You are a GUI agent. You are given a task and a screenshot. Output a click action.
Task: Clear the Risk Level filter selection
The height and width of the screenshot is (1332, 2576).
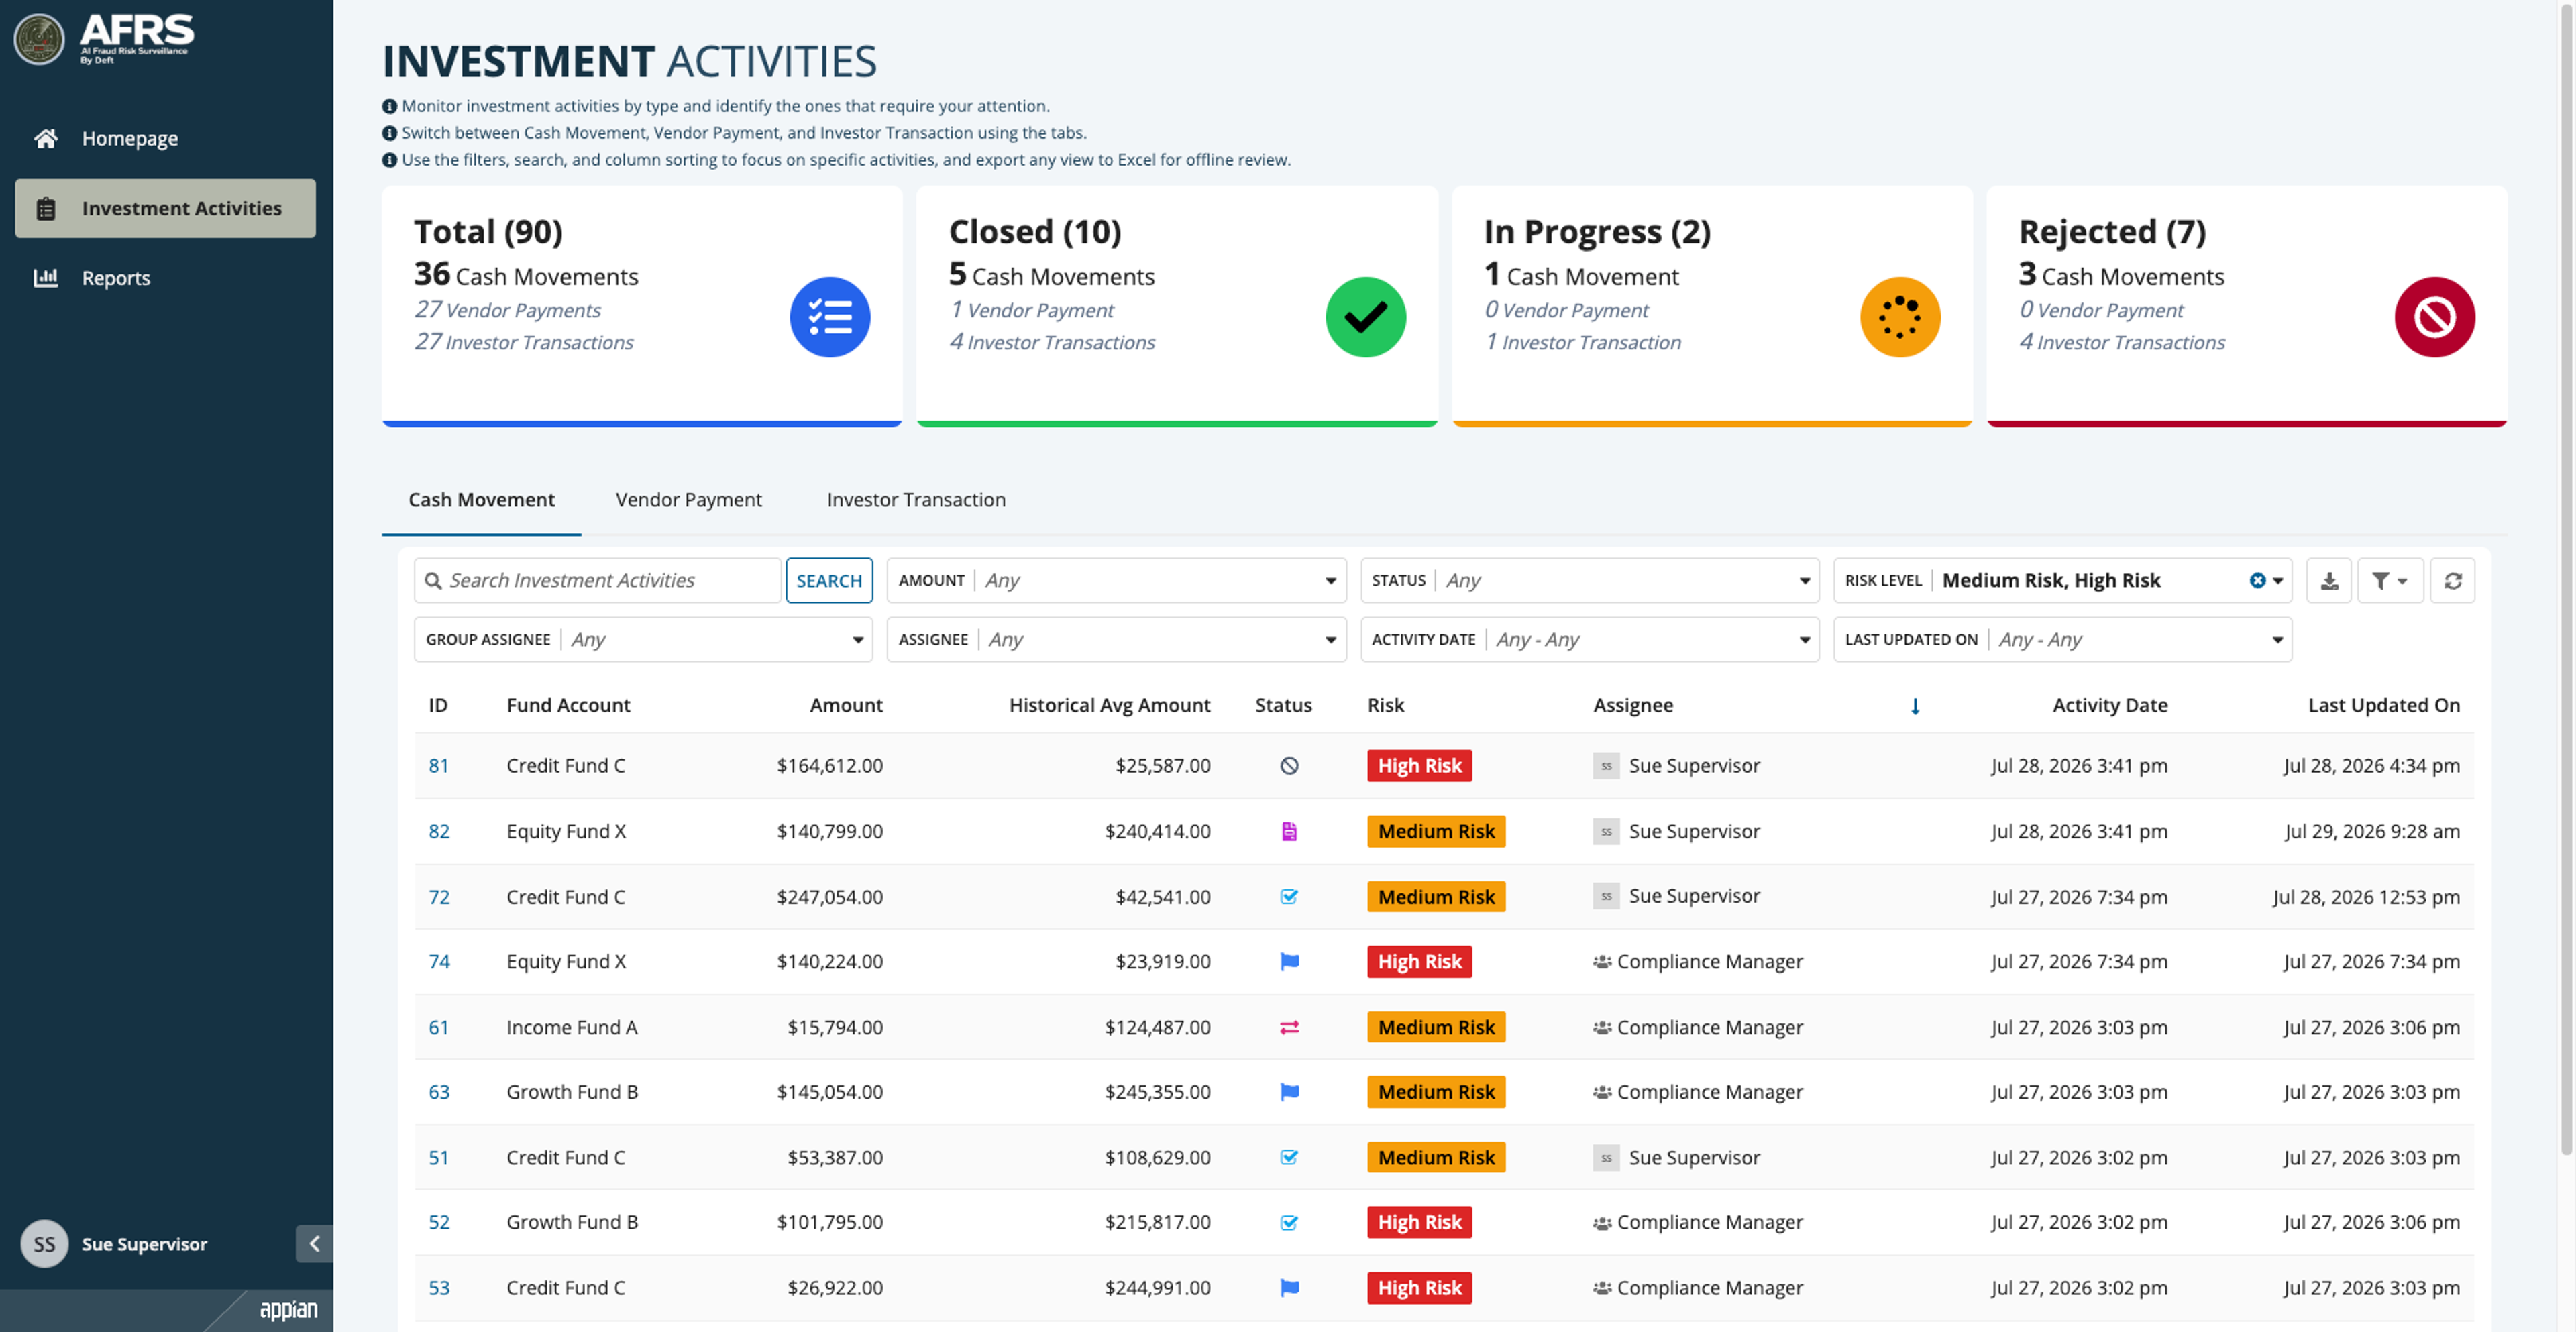(x=2257, y=580)
